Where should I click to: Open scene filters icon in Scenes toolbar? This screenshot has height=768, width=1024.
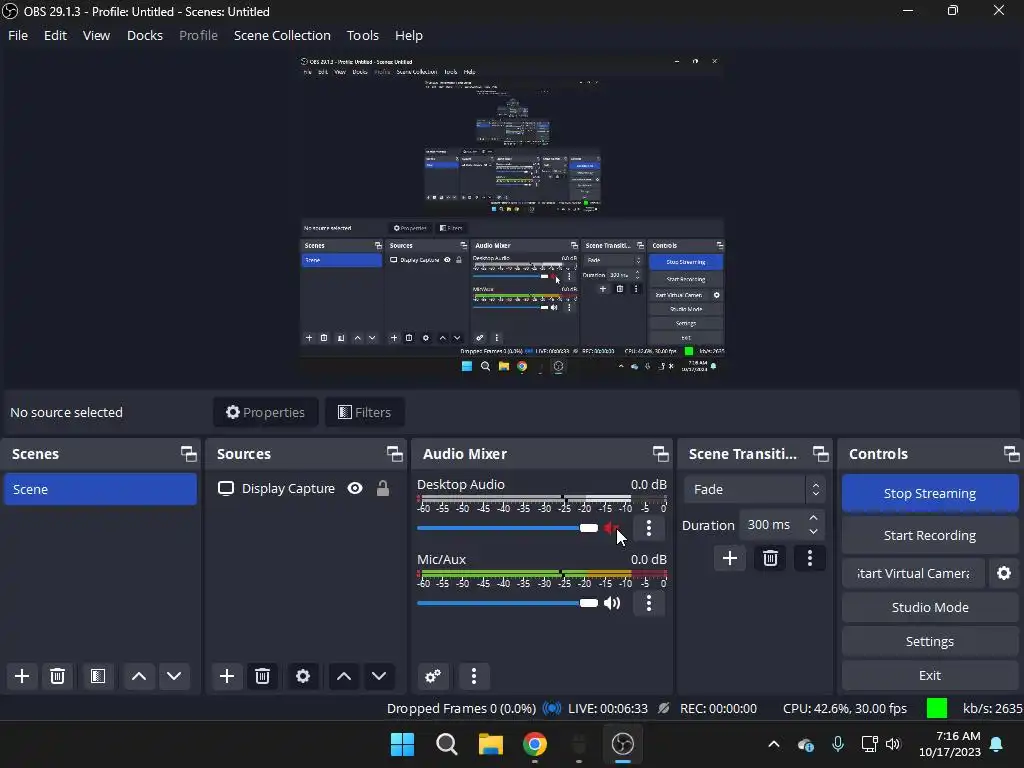click(x=98, y=676)
